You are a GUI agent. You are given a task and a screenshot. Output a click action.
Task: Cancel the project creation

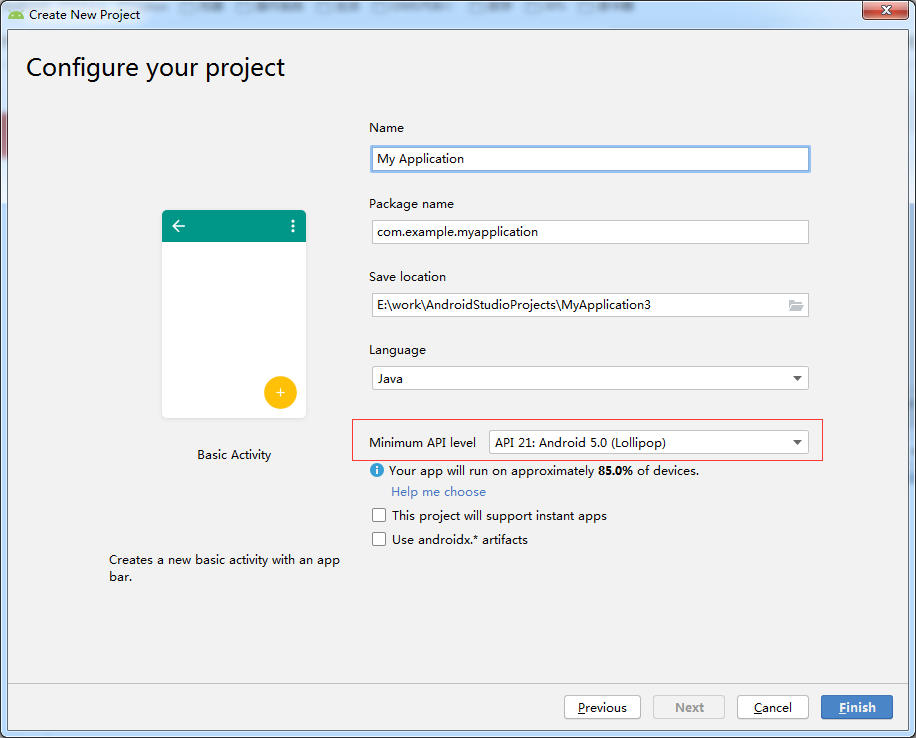pos(772,708)
